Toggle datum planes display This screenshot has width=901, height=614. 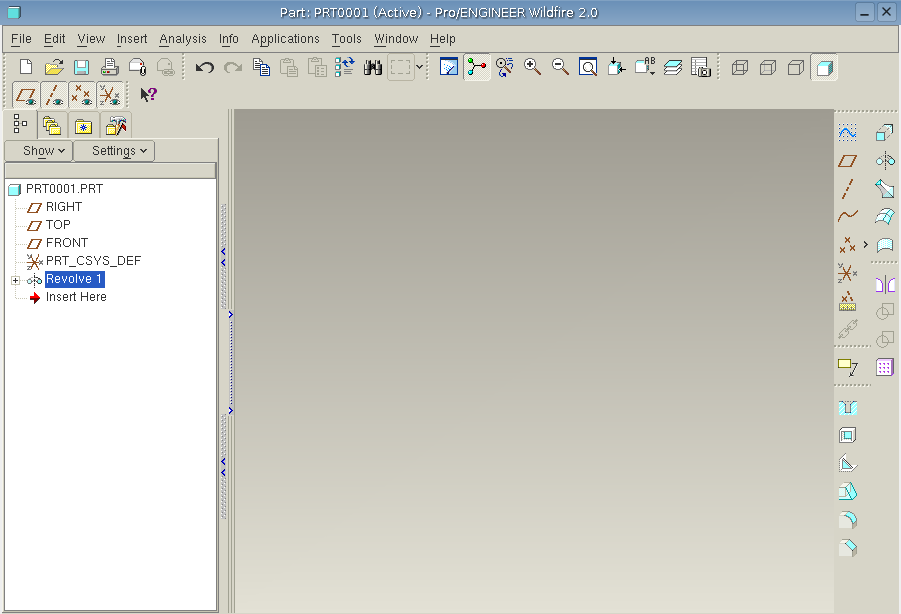(x=26, y=95)
